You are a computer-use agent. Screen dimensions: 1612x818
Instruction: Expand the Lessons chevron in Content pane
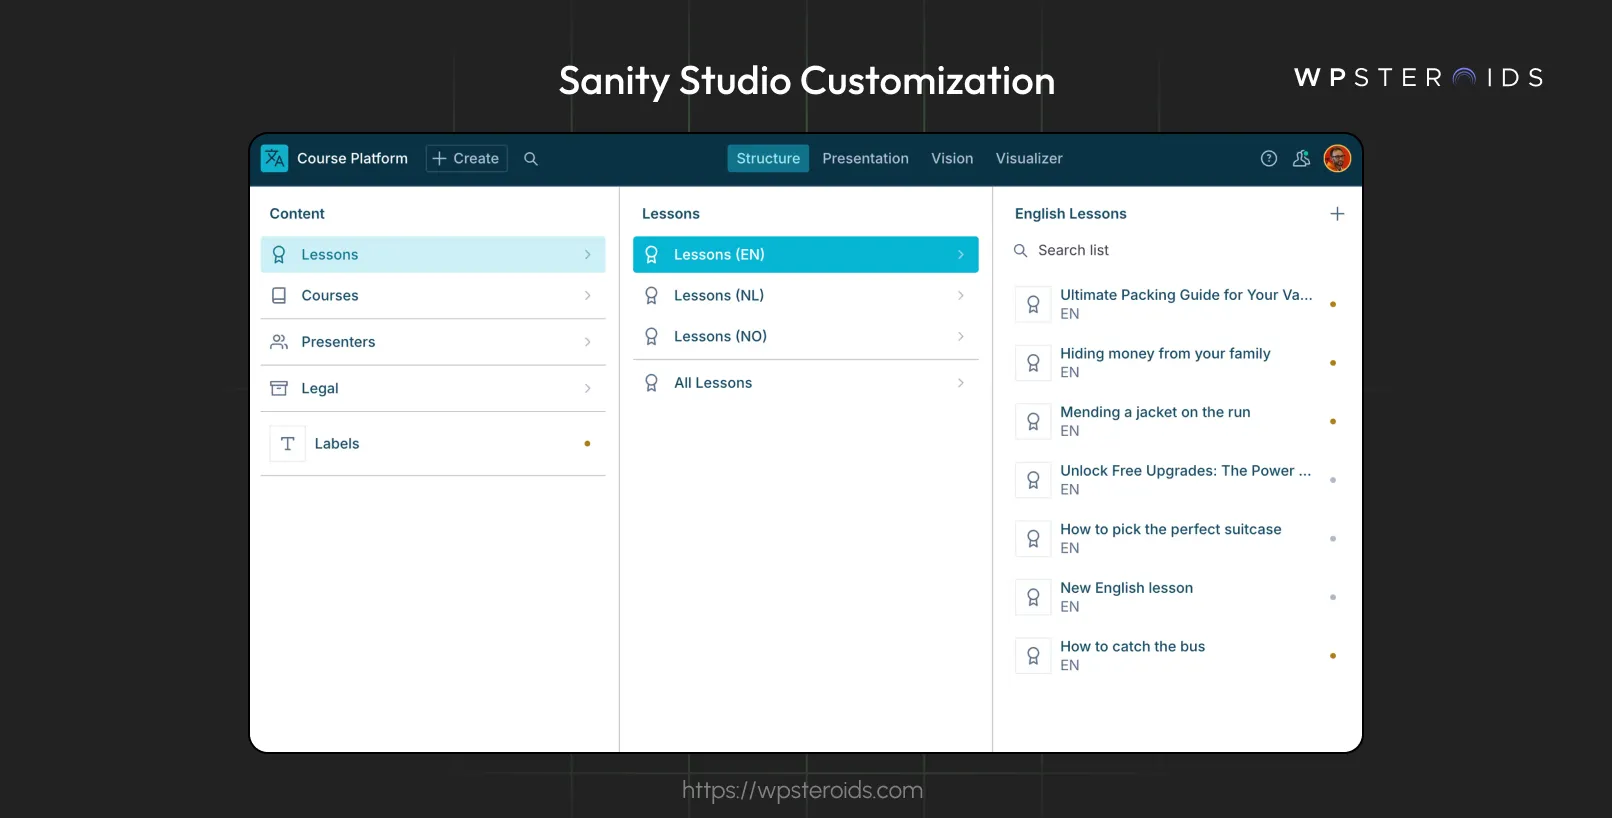click(x=588, y=255)
